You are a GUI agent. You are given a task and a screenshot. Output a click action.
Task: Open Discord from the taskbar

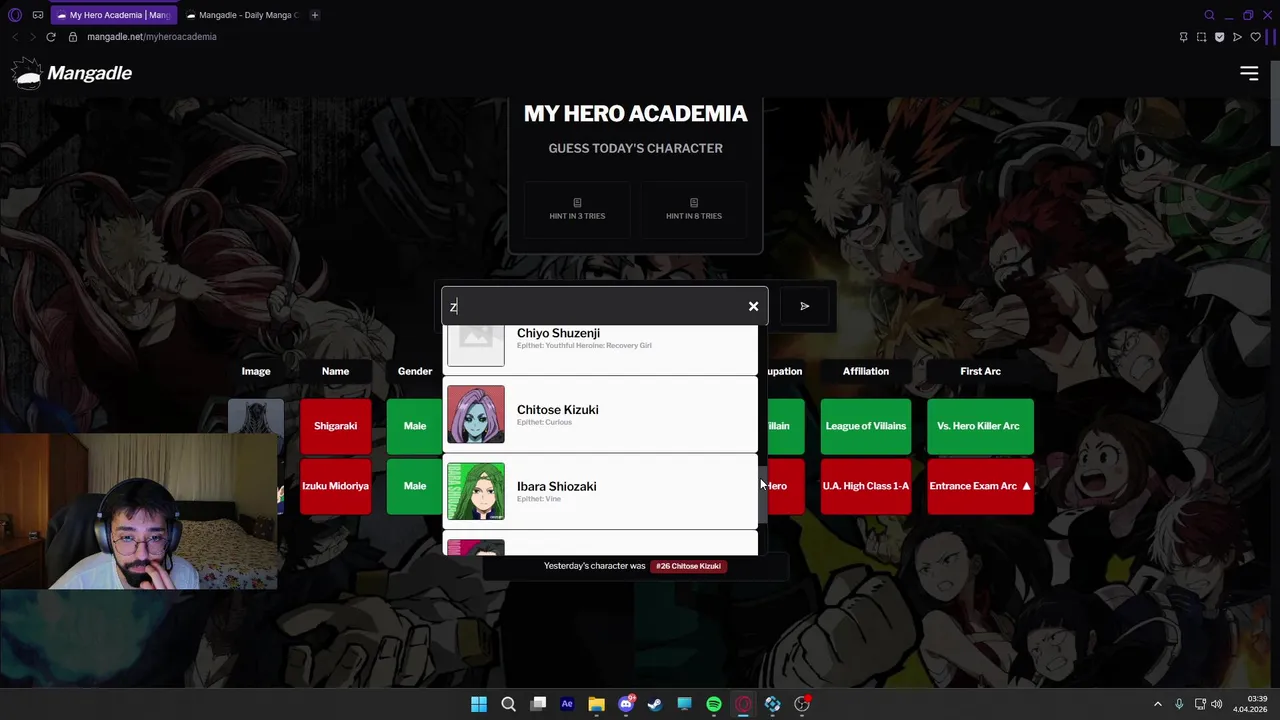point(626,704)
